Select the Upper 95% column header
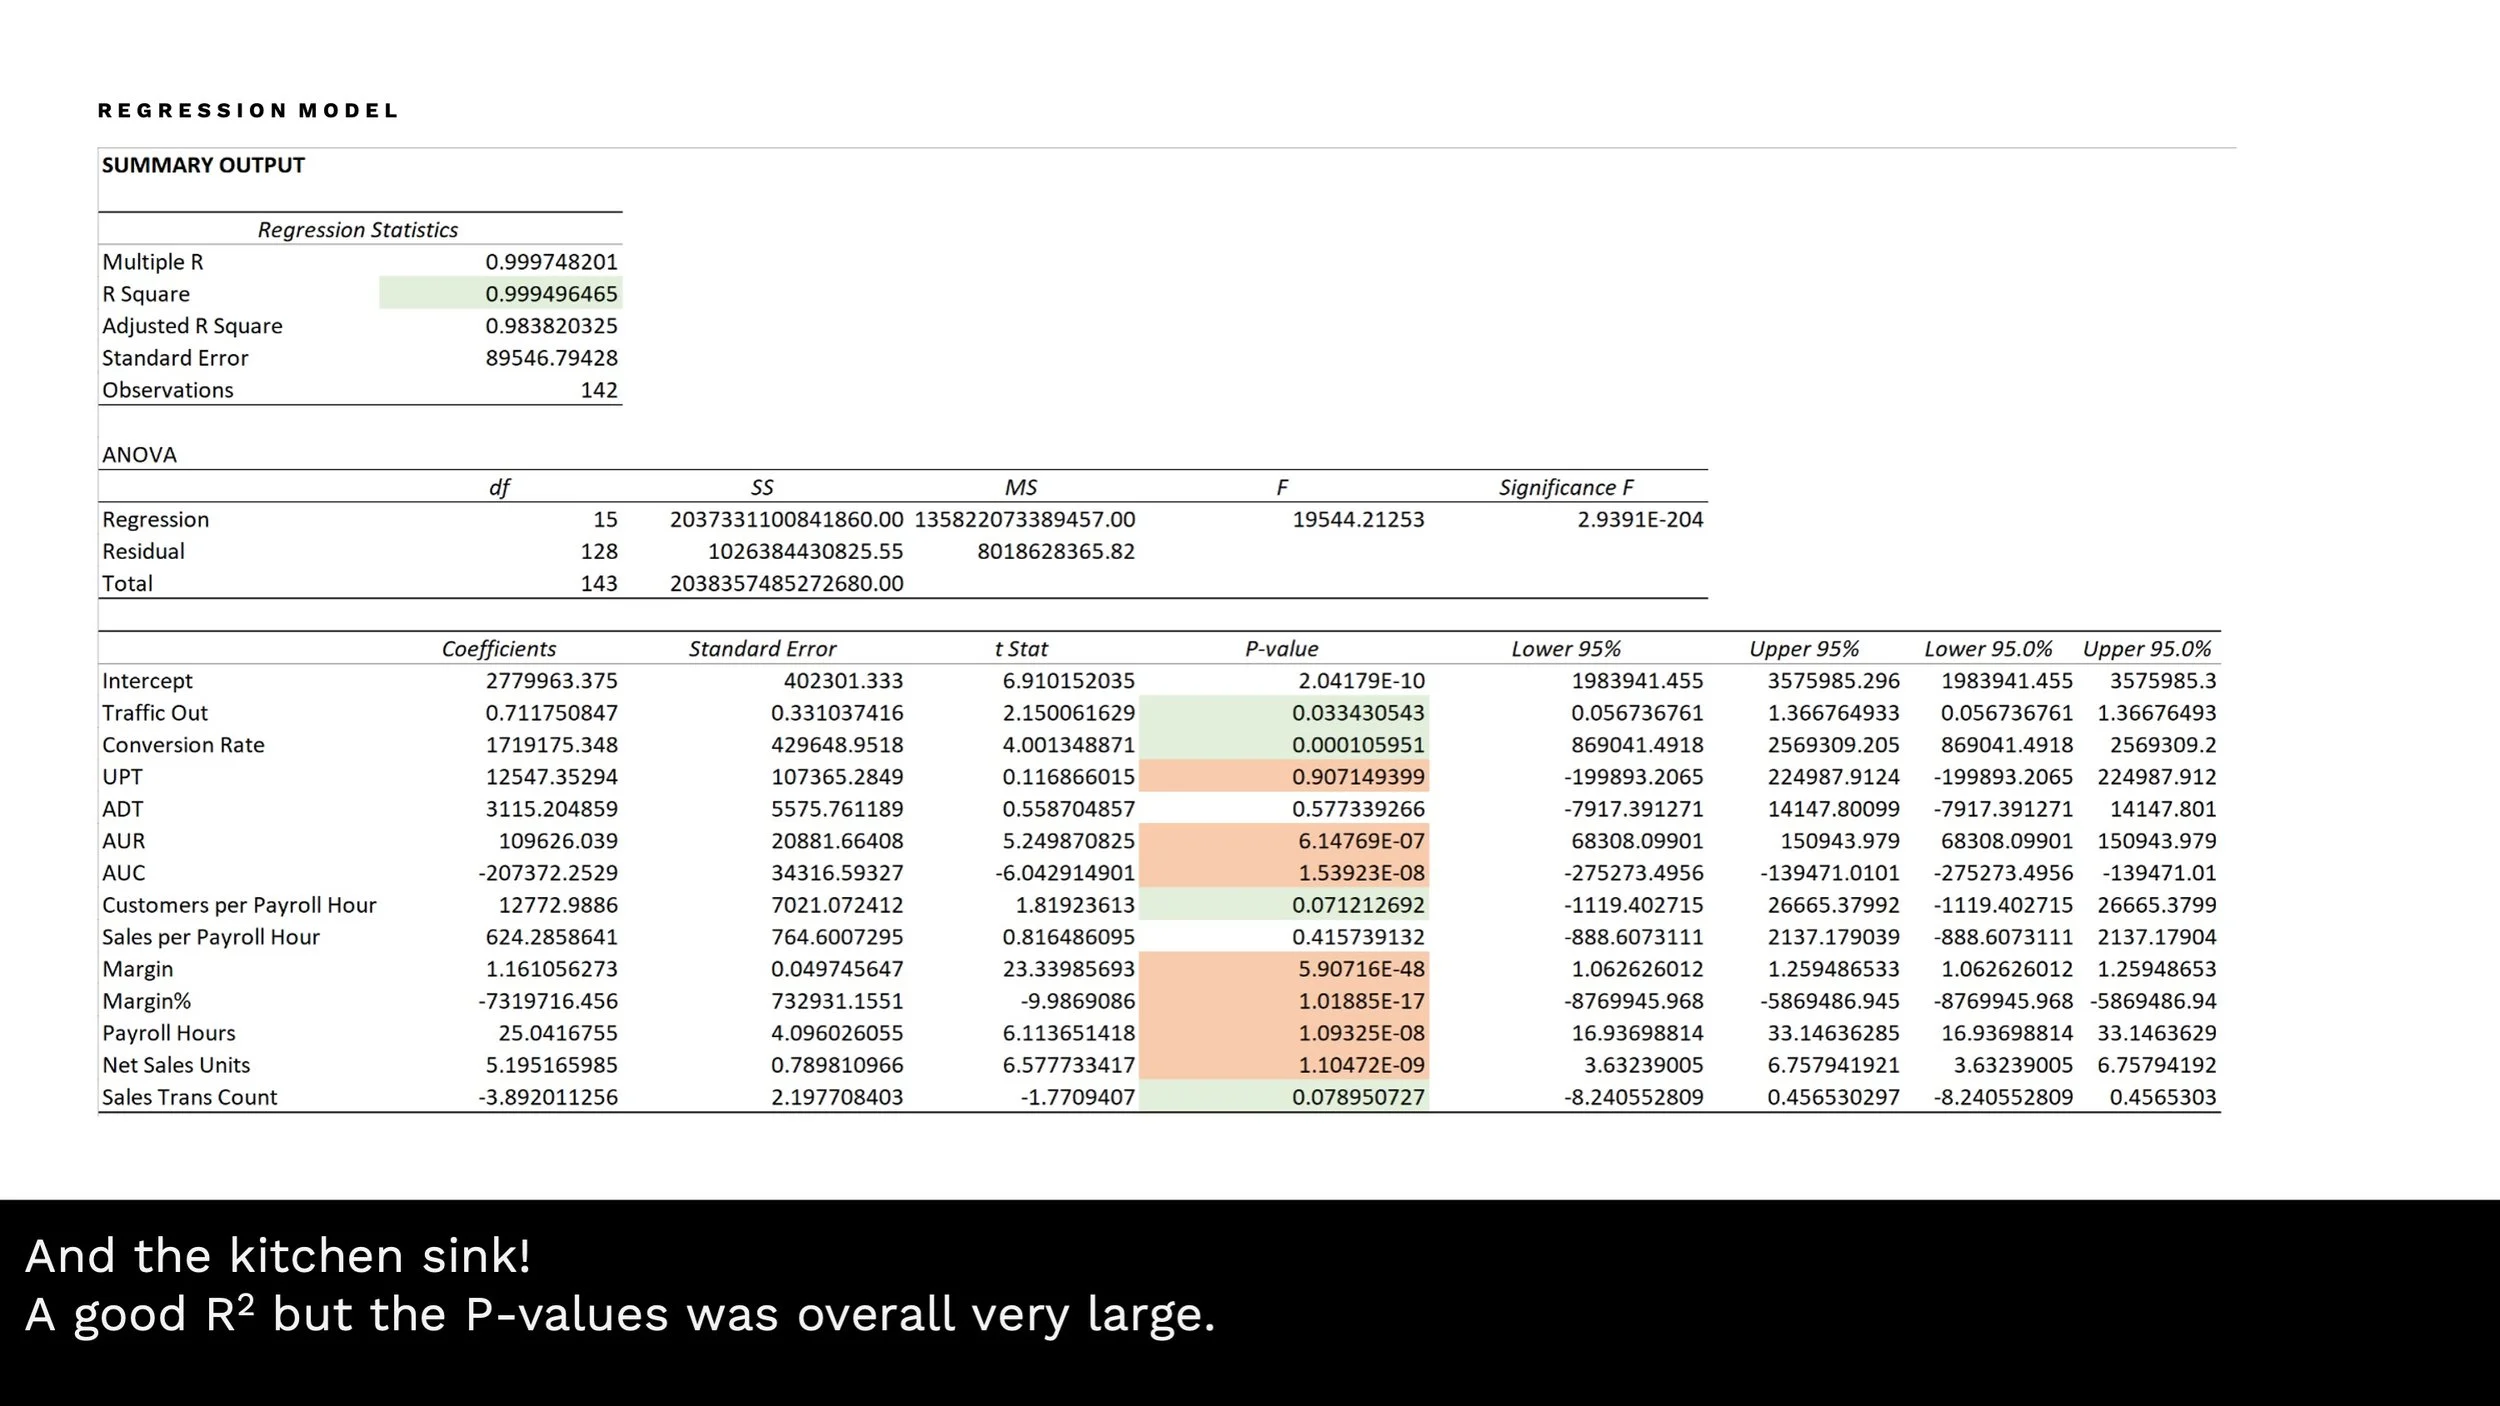The height and width of the screenshot is (1406, 2500). tap(1803, 649)
